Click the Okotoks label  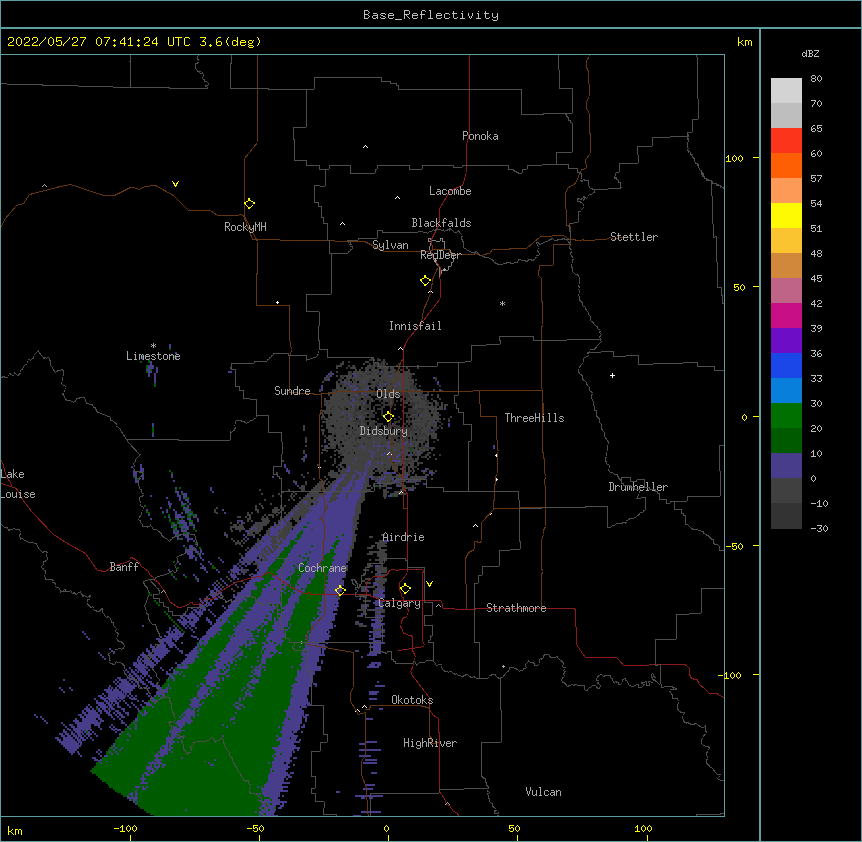tap(412, 700)
